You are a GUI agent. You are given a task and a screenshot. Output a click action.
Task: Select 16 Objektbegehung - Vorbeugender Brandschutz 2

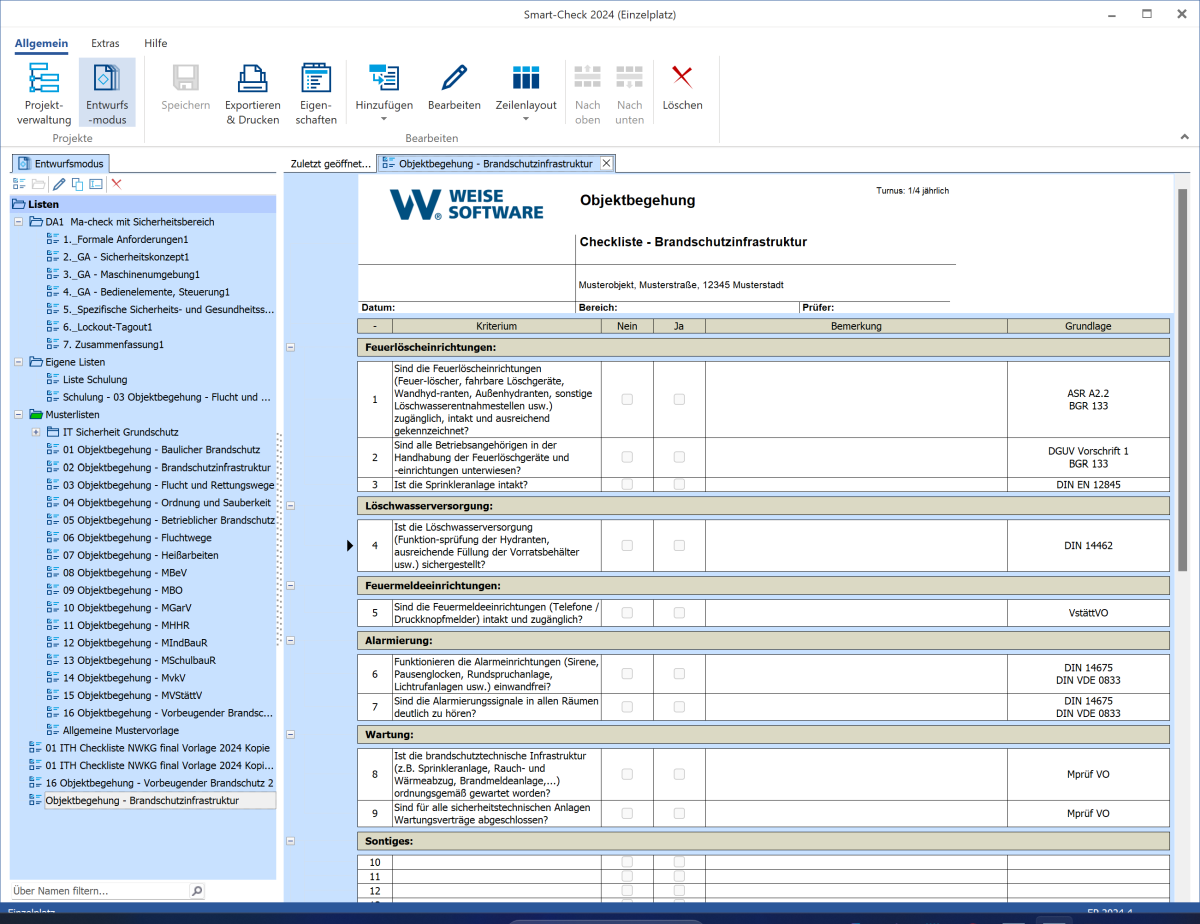159,782
